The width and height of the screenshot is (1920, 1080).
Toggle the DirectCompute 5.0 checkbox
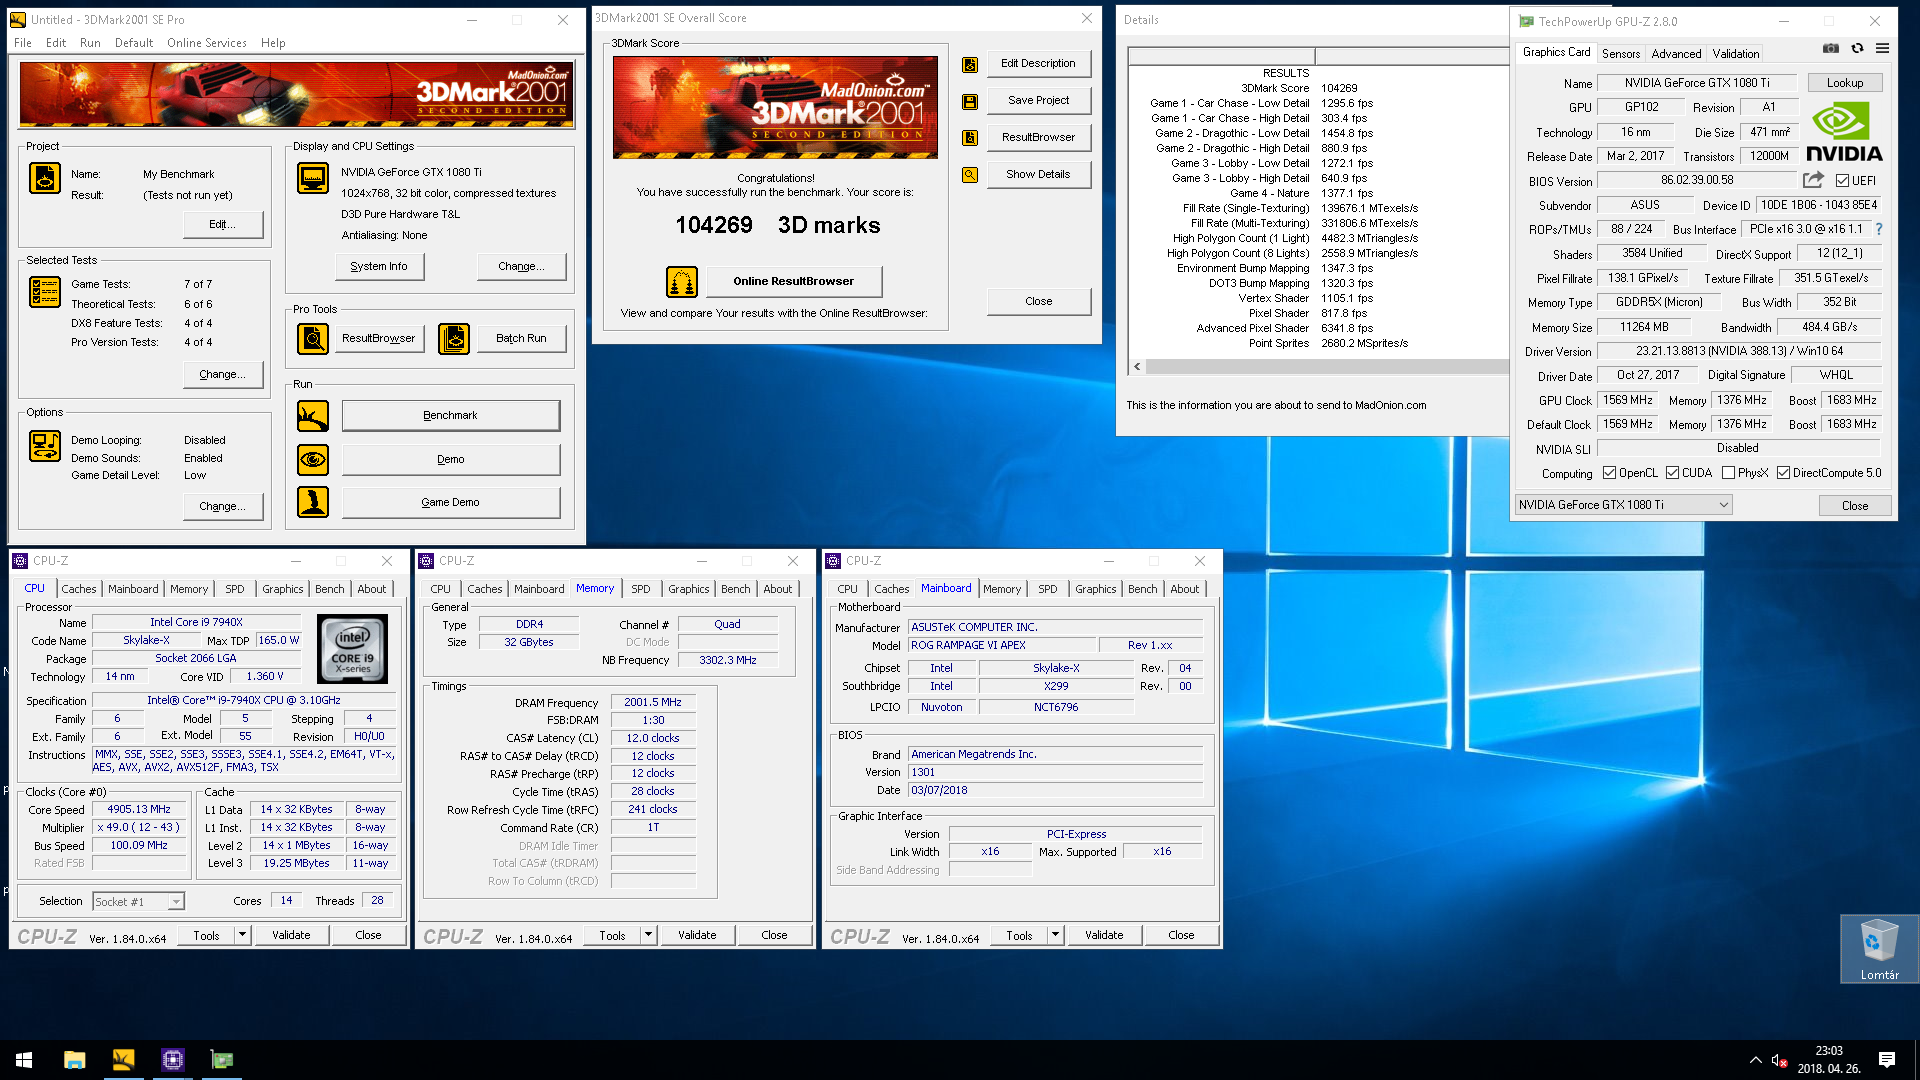click(x=1783, y=473)
